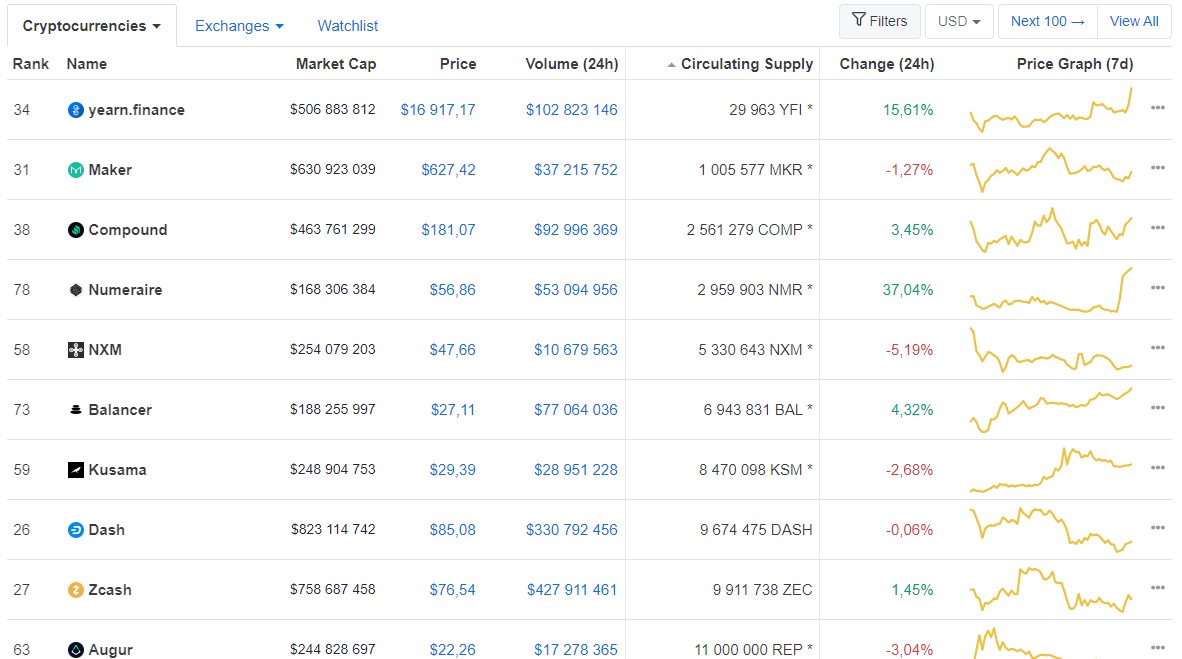
Task: Click the View All button
Action: coord(1134,21)
